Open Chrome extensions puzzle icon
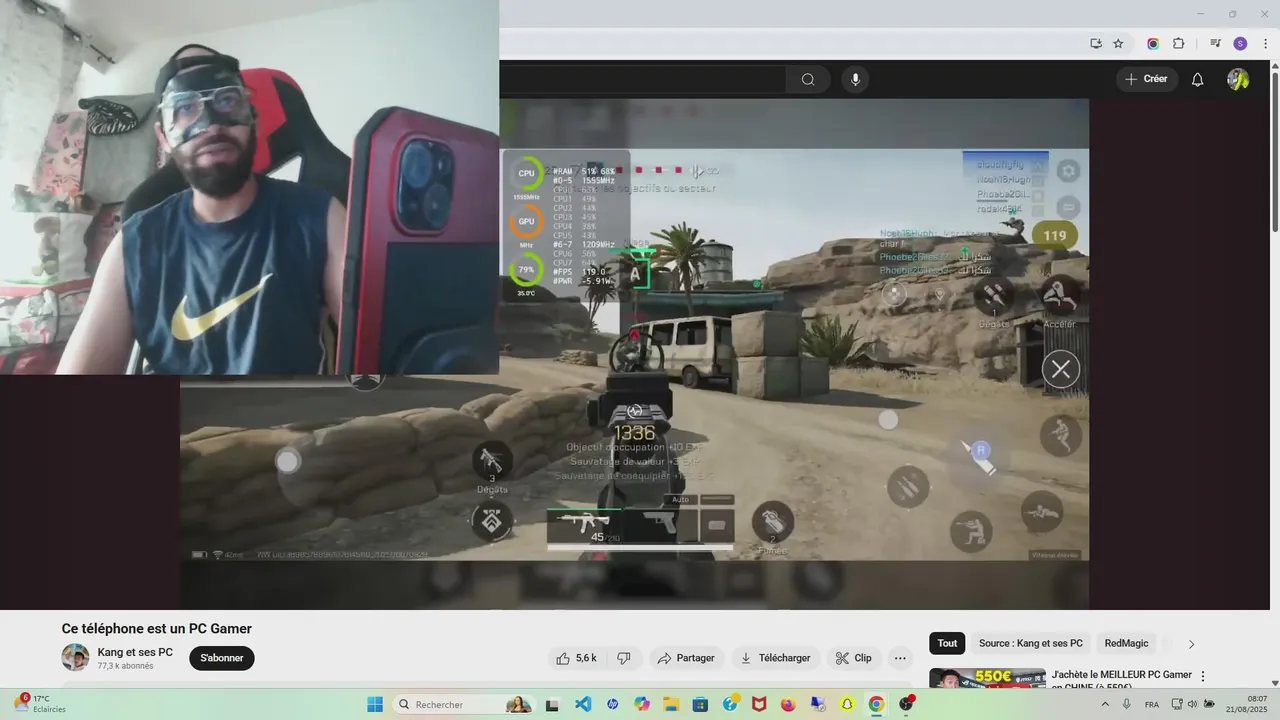1280x720 pixels. point(1178,44)
